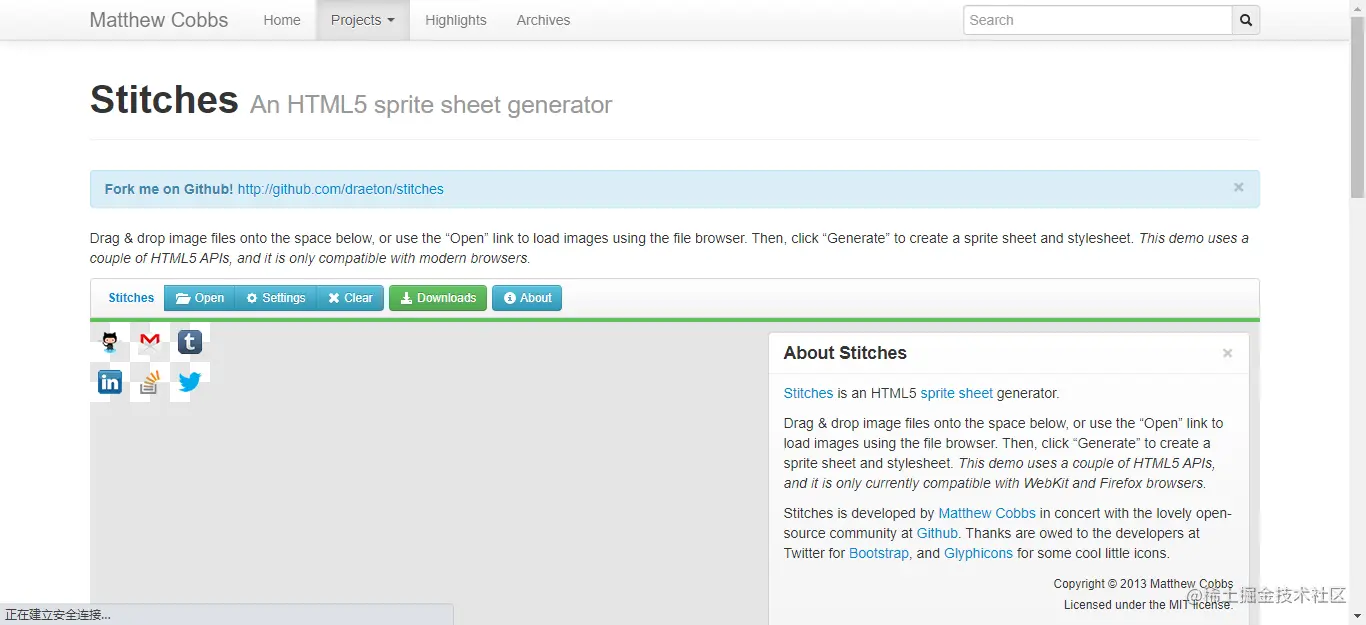
Task: Open the Glyphicons link
Action: (978, 553)
